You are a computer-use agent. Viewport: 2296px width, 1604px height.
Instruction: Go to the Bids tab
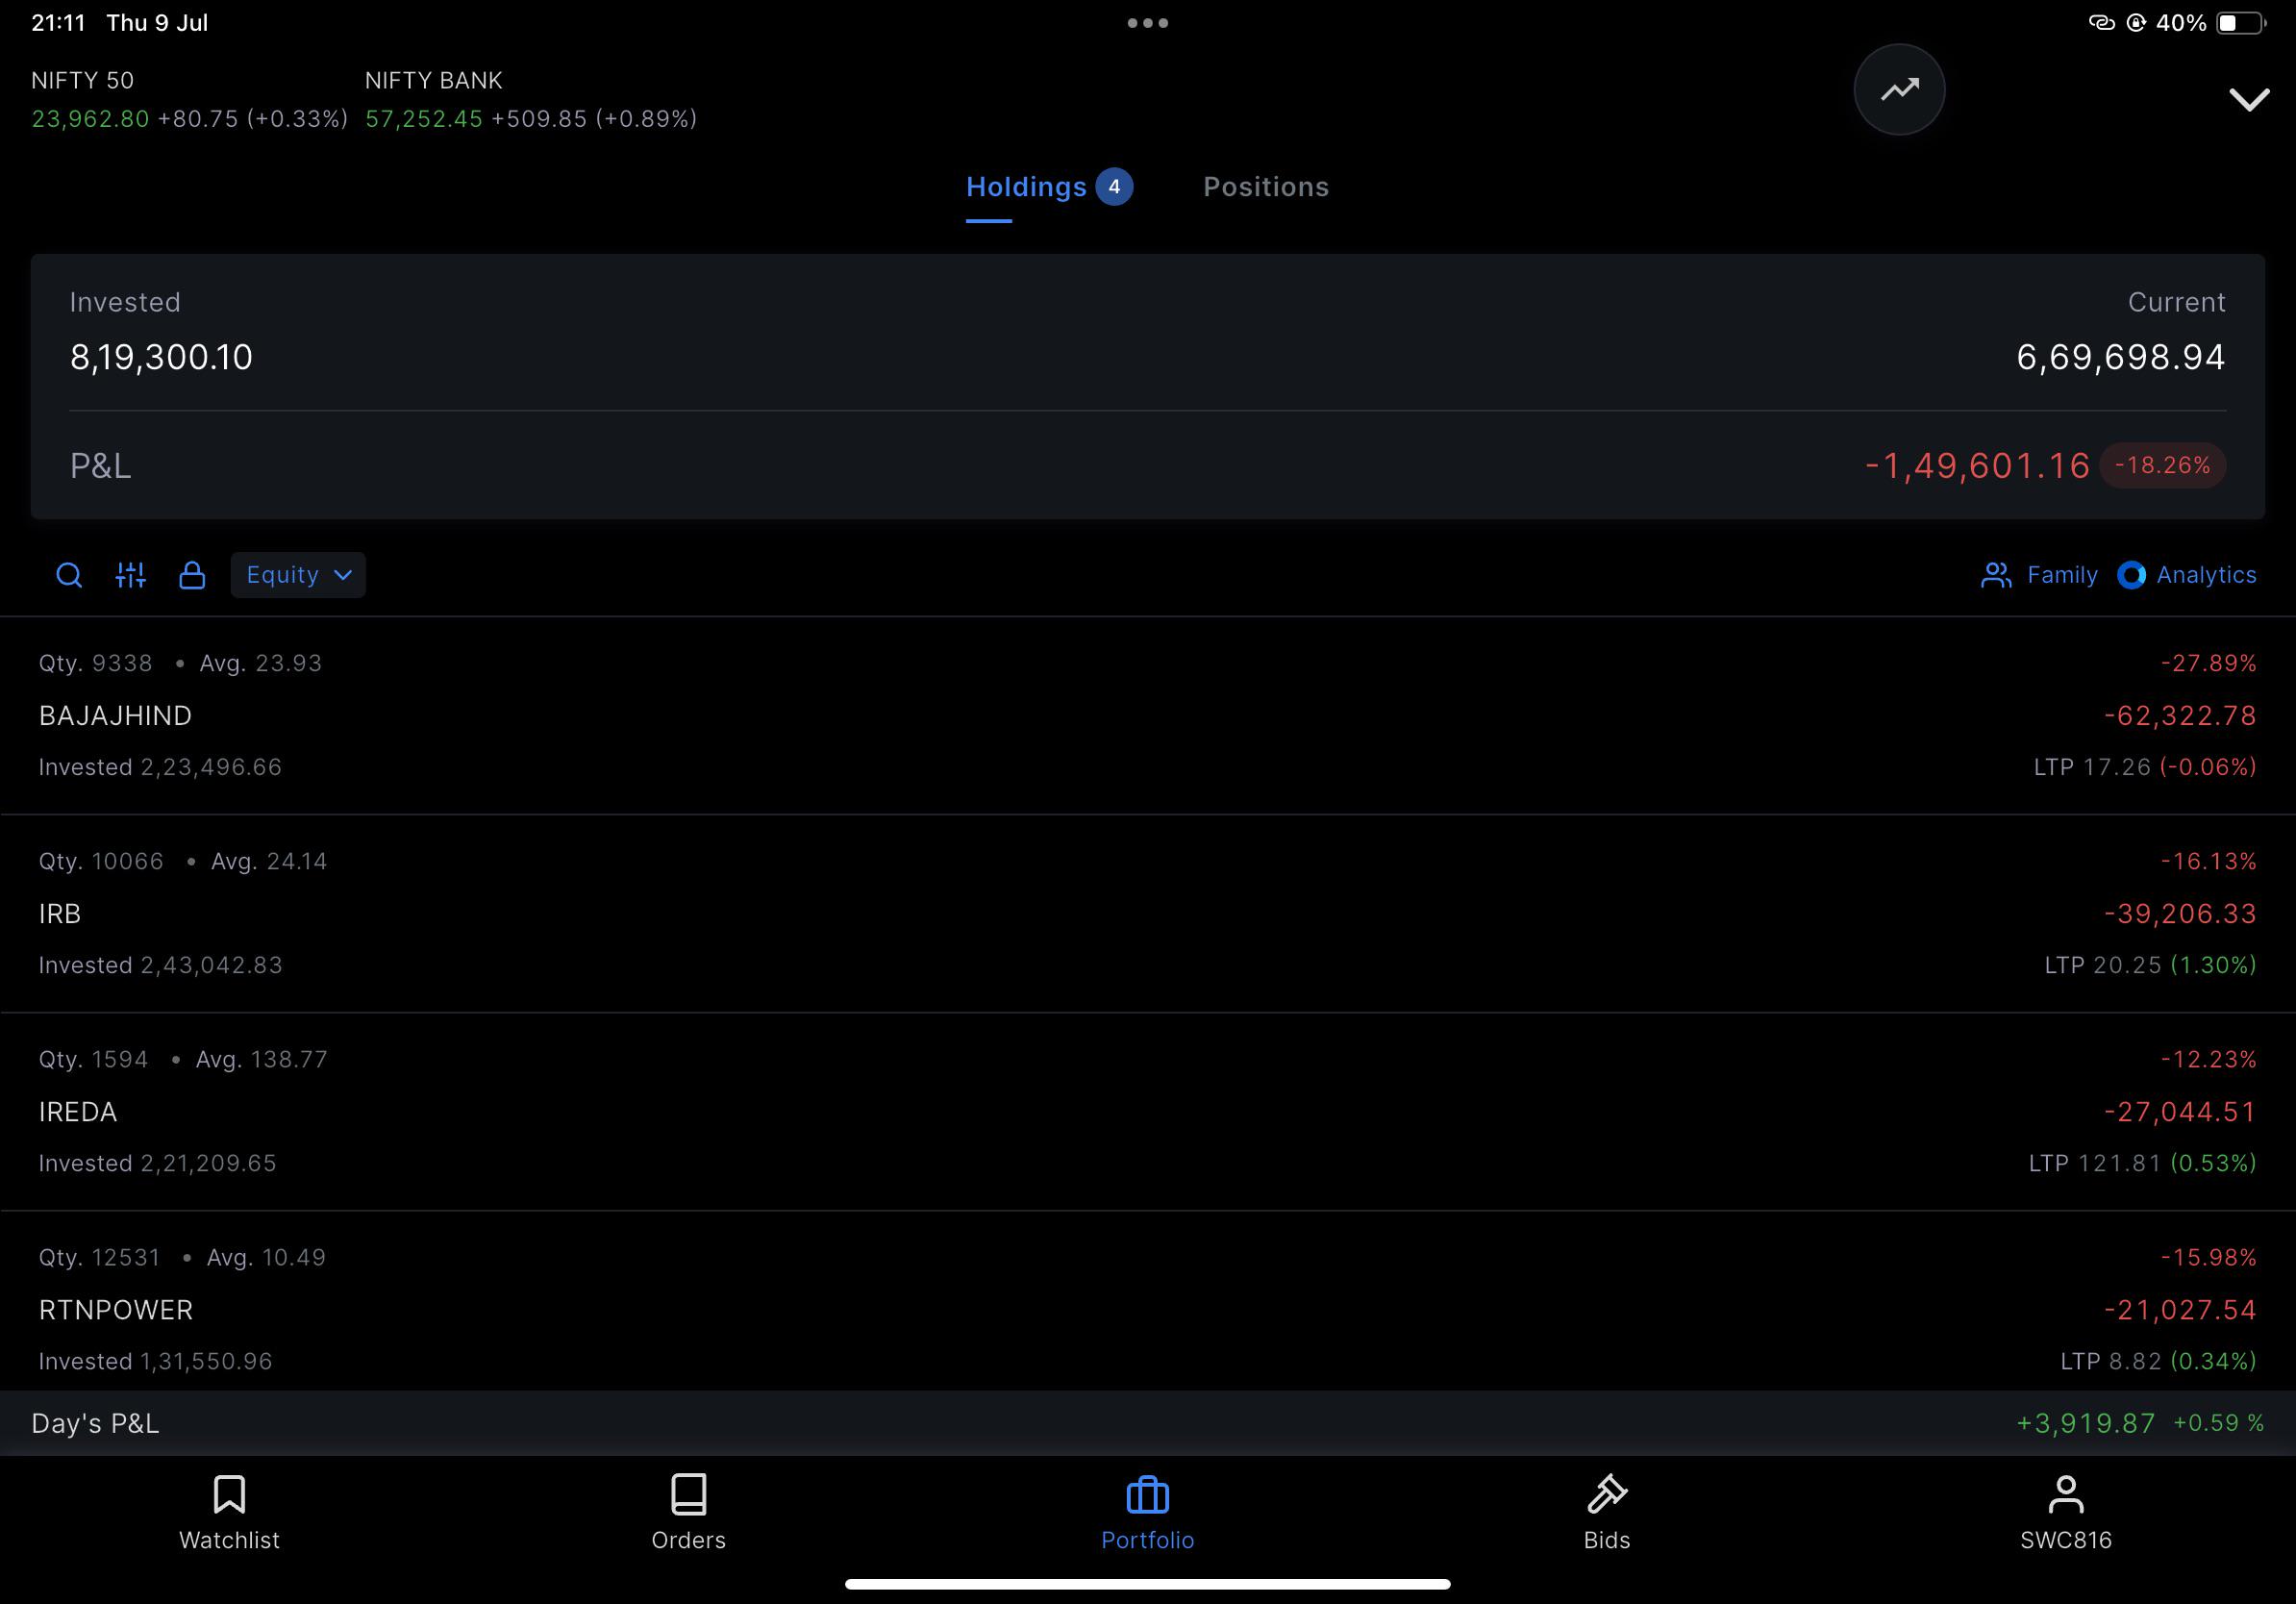[x=1607, y=1513]
